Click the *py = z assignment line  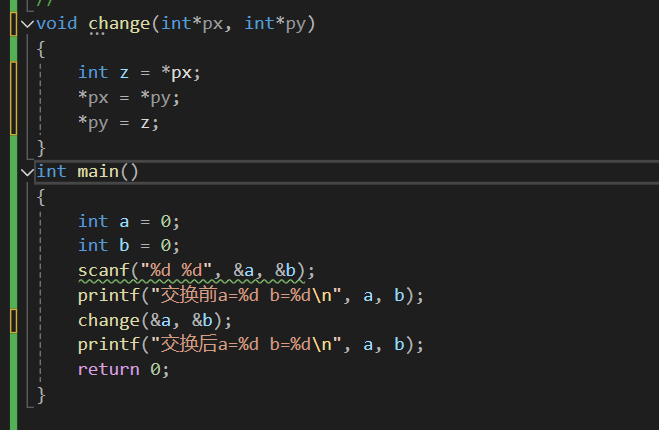[x=119, y=122]
